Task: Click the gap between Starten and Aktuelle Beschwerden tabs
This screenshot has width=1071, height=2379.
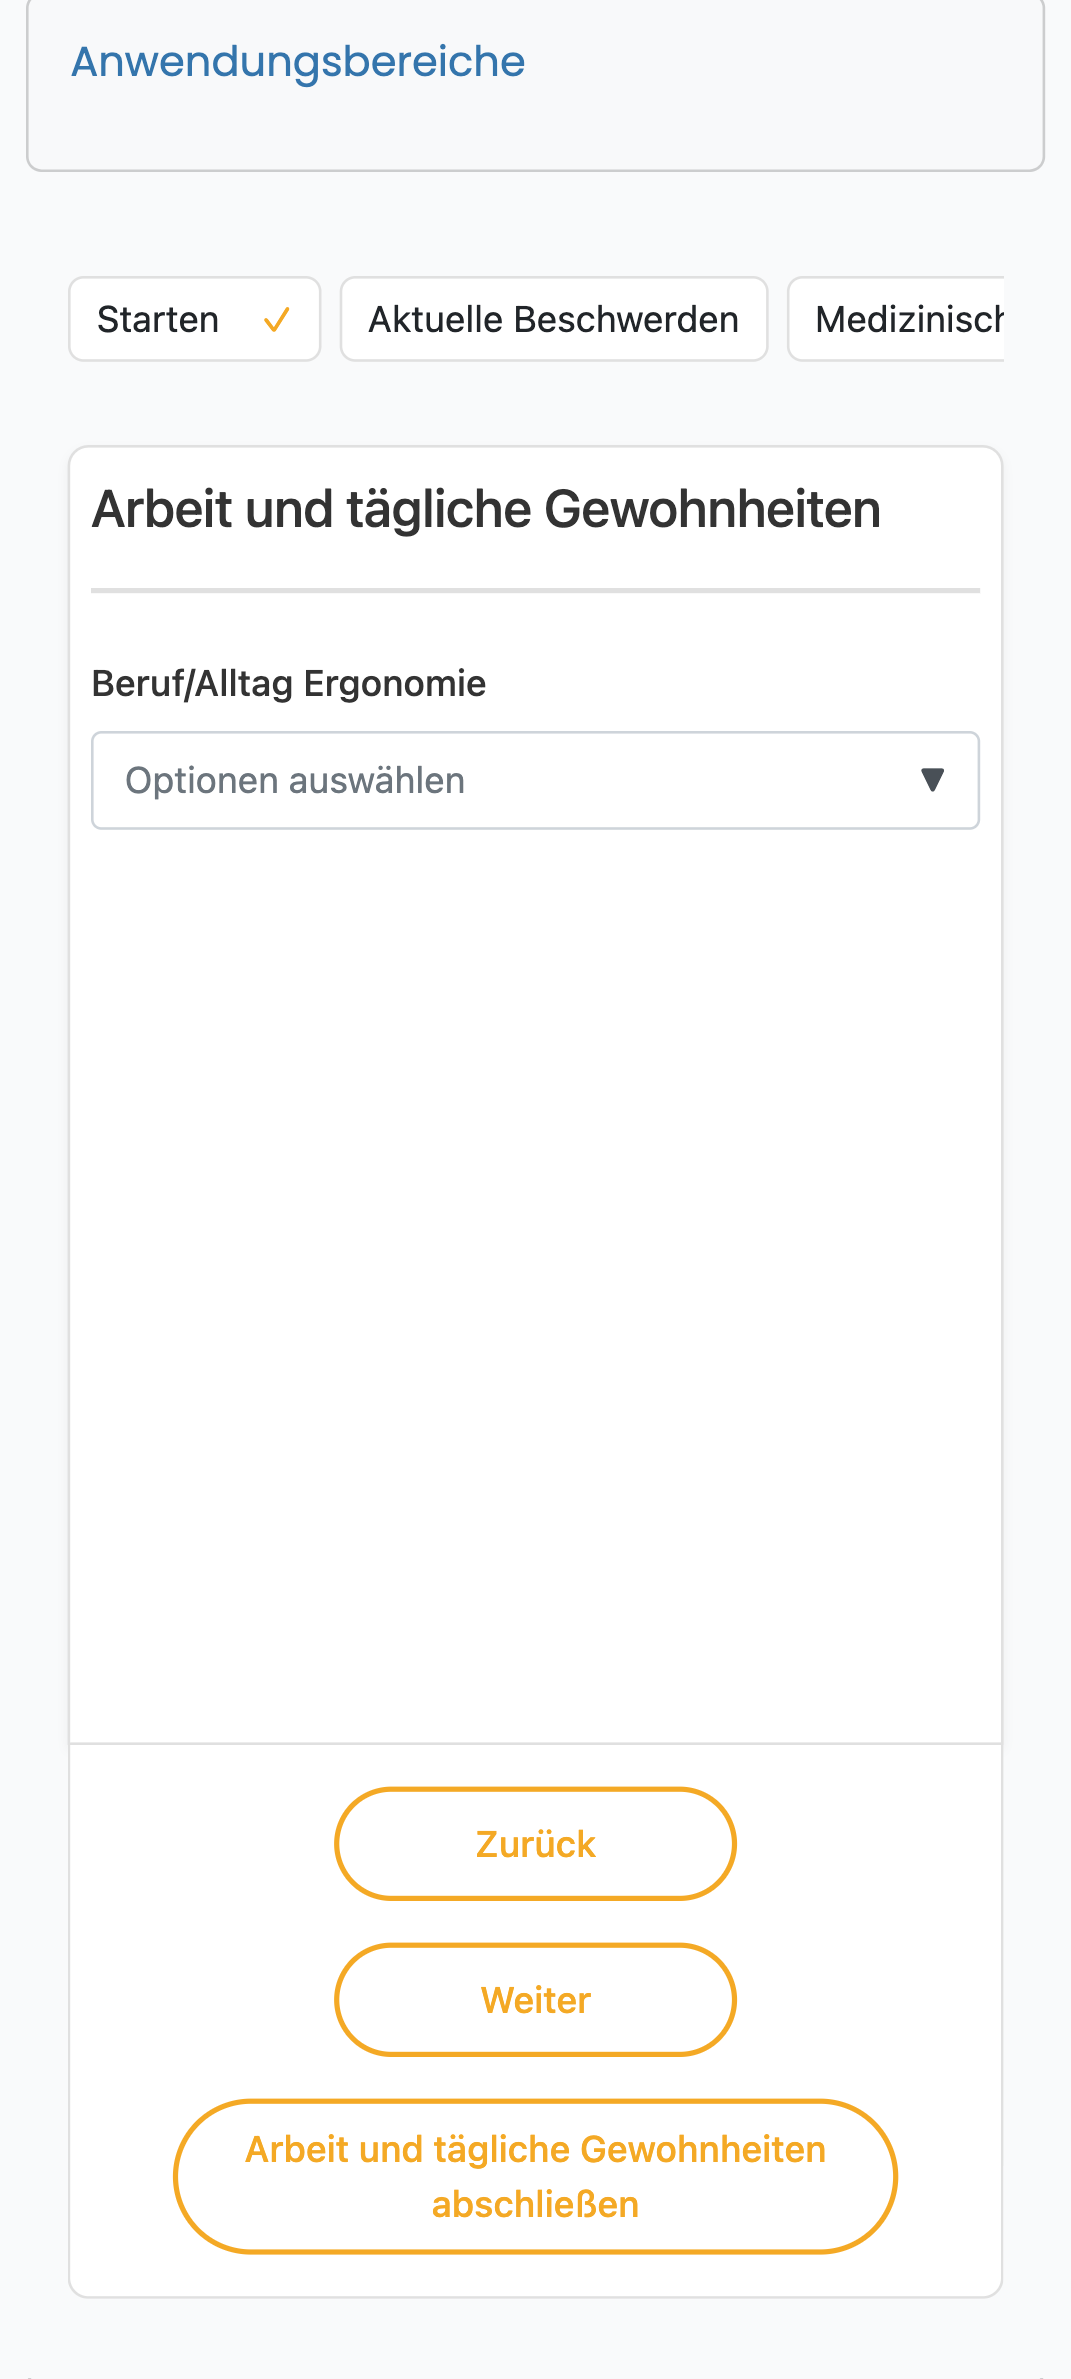Action: point(331,319)
